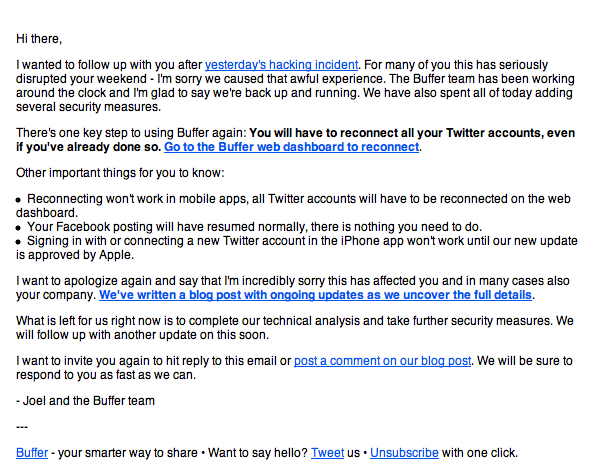Click the "respond to you as fast as we can" text
Viewport: 599px width, 473px height.
coord(106,375)
